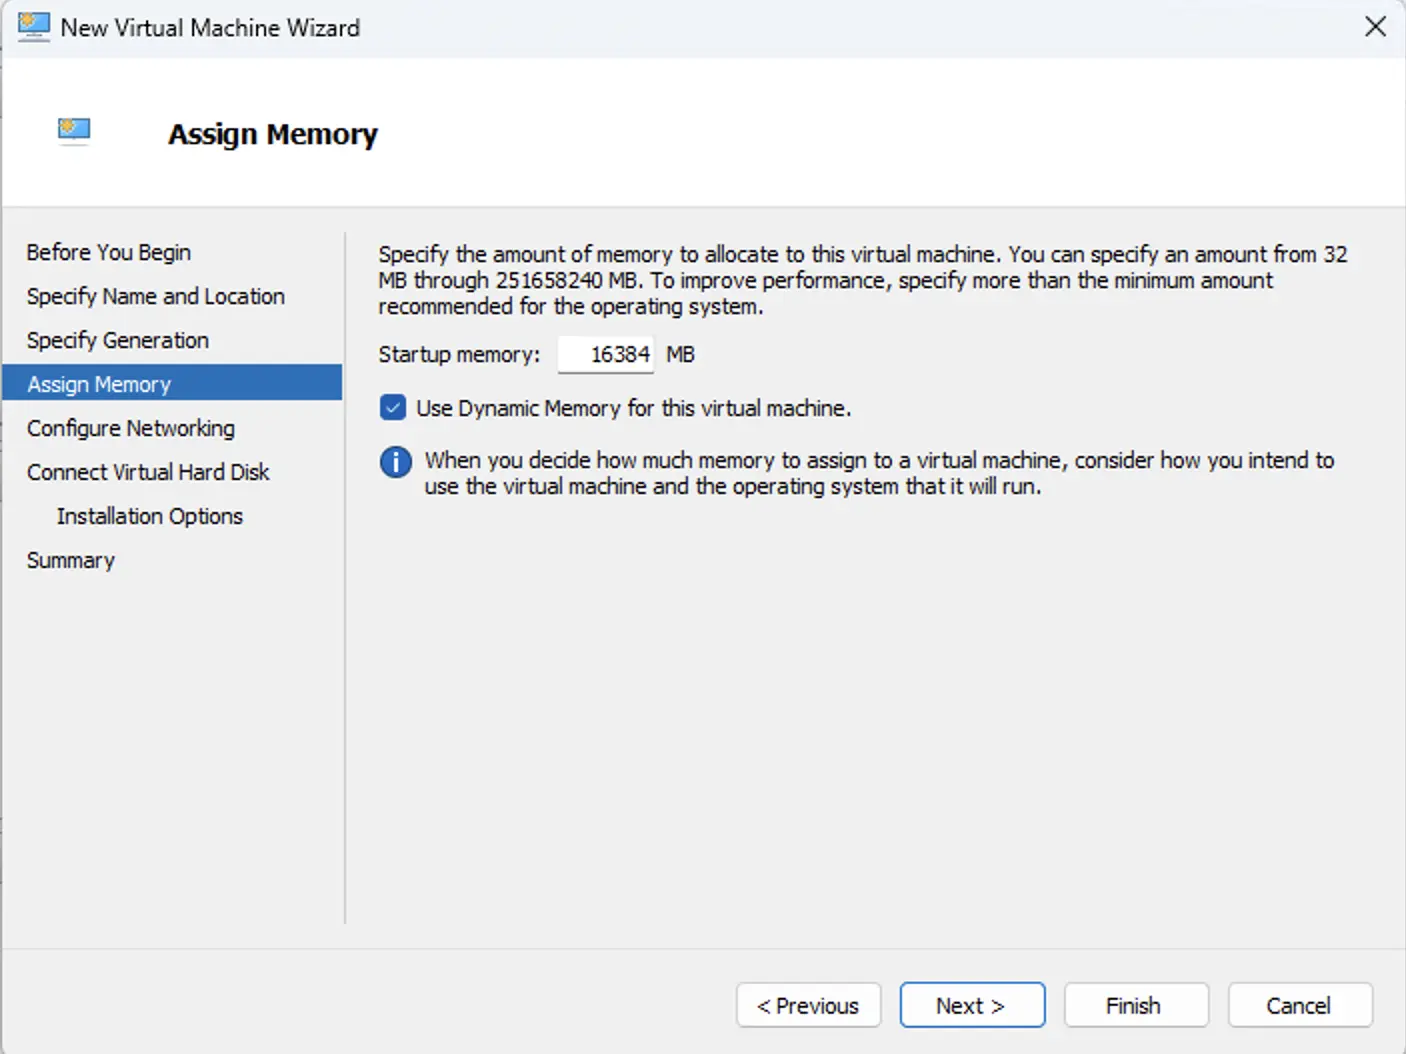Click the Assign Memory header icon
Image resolution: width=1406 pixels, height=1054 pixels.
(x=74, y=130)
